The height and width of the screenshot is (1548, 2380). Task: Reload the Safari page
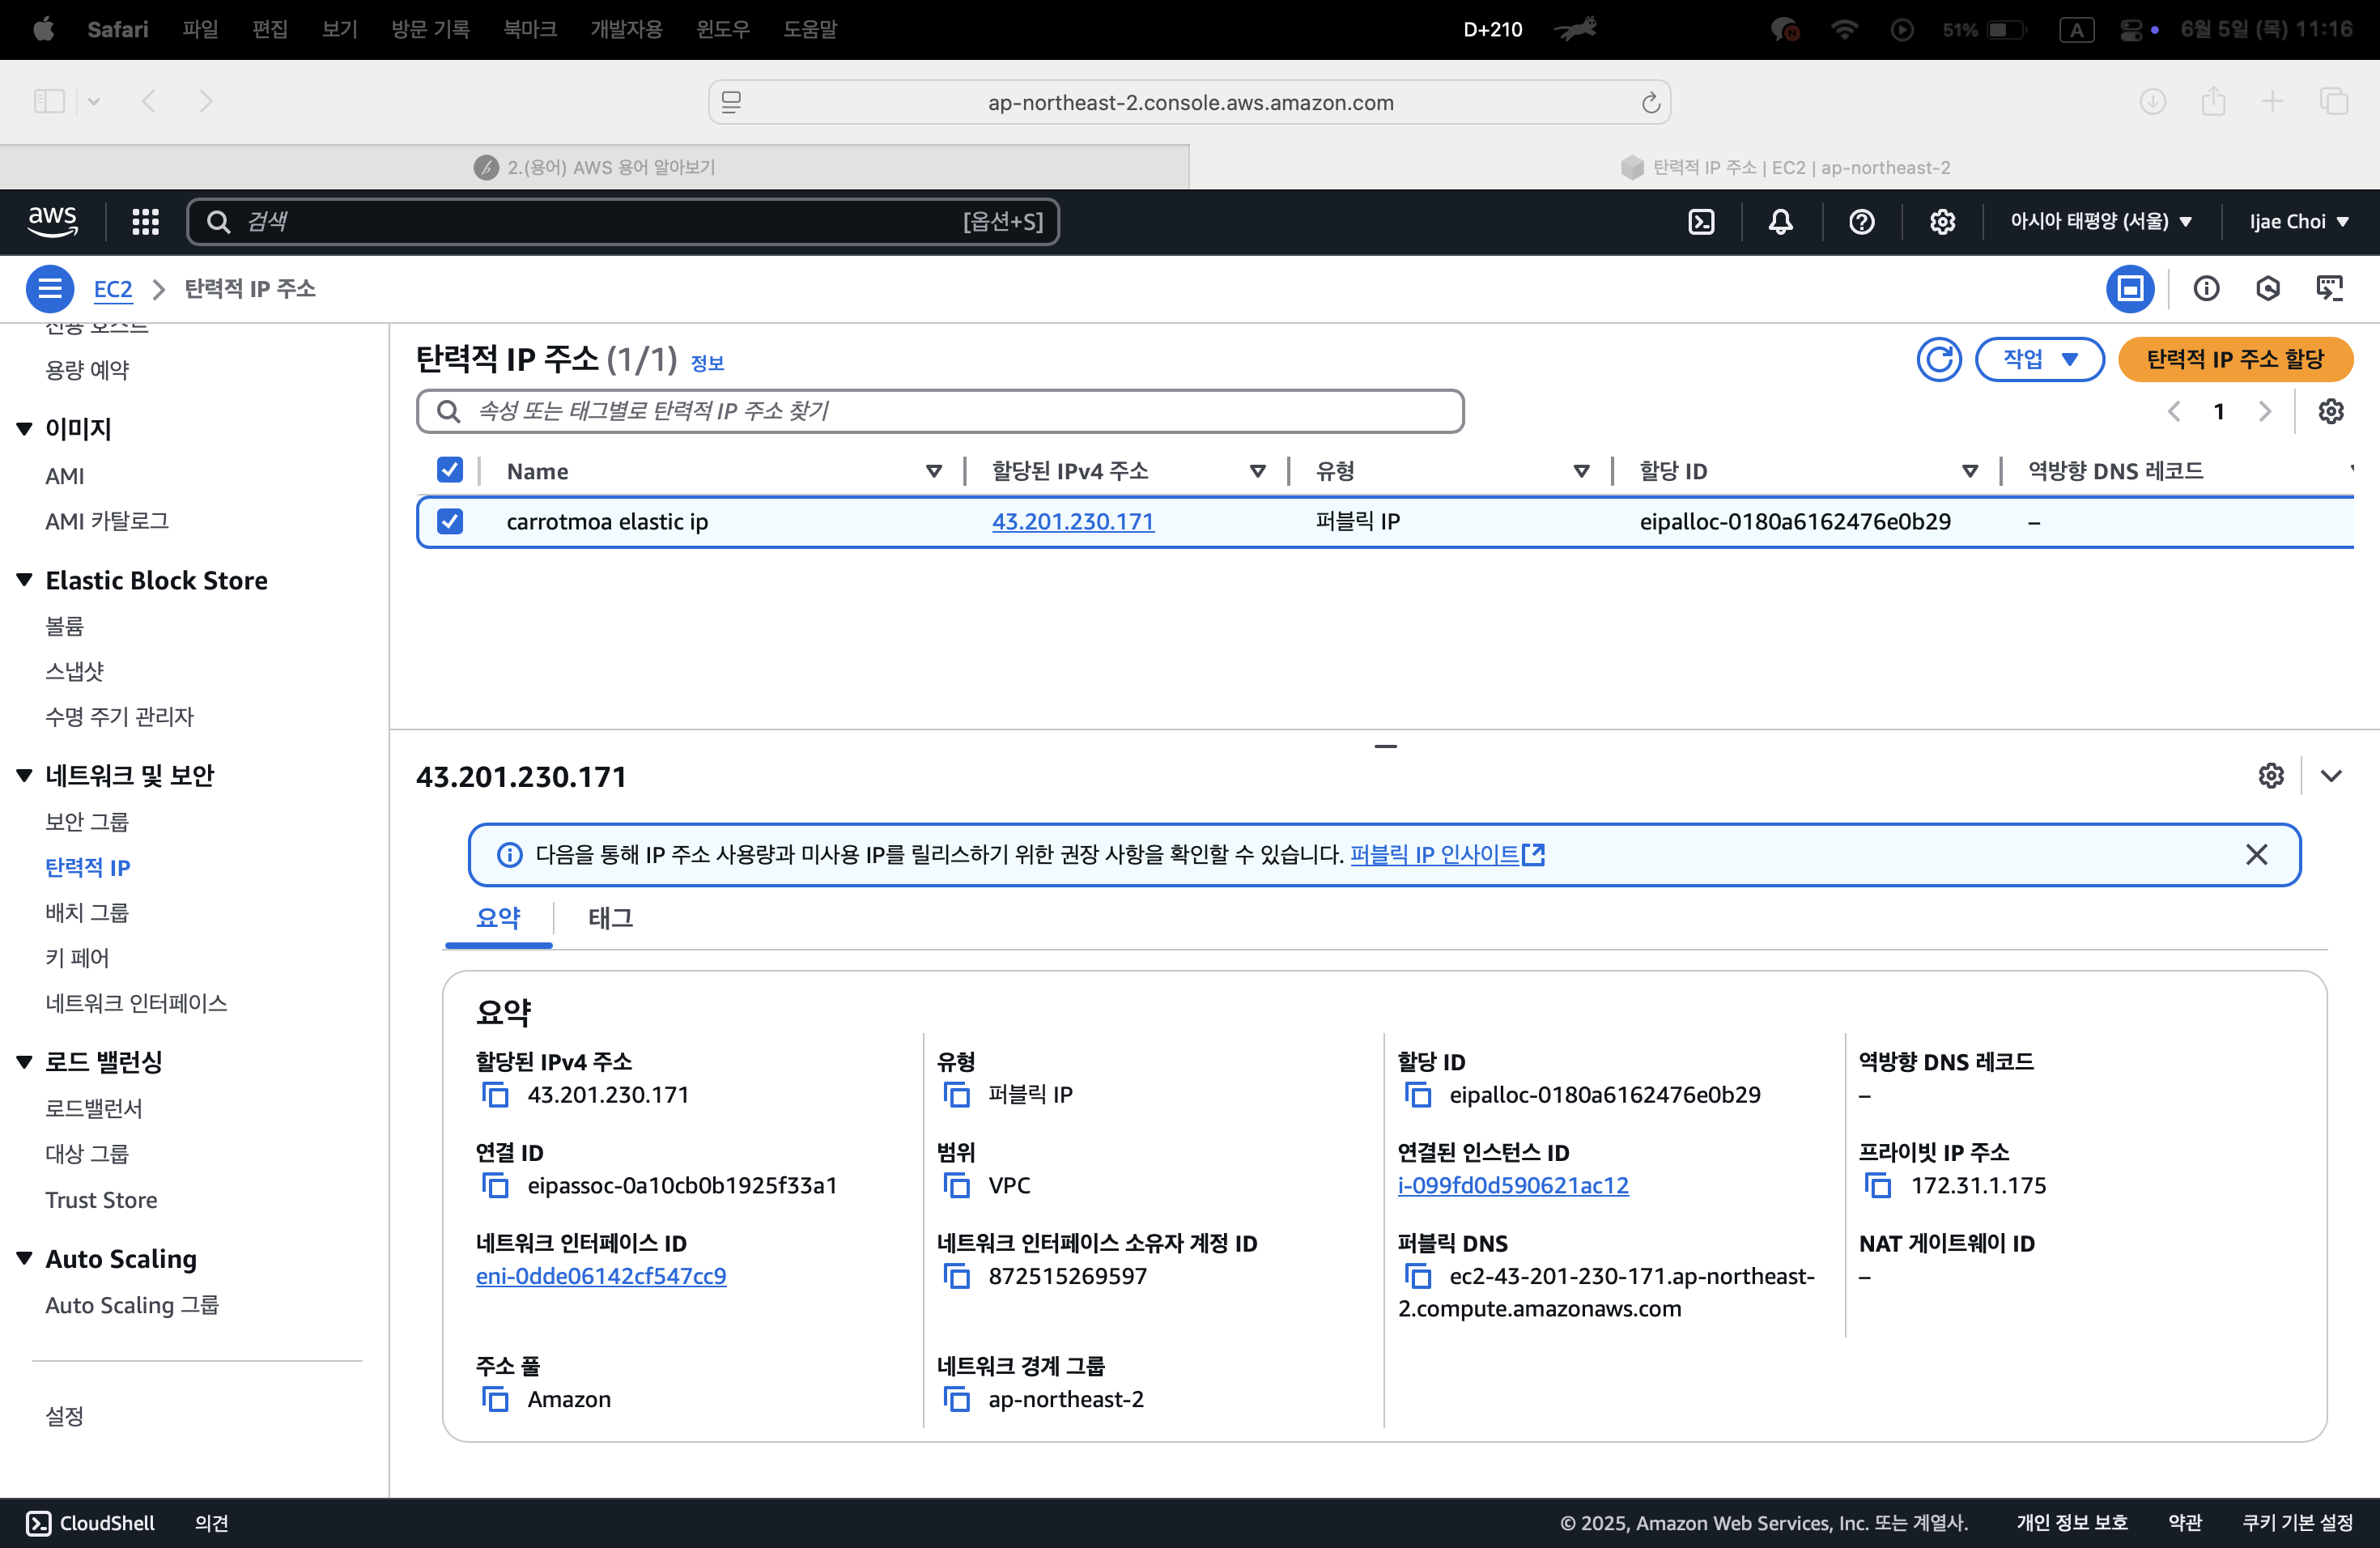(x=1650, y=102)
